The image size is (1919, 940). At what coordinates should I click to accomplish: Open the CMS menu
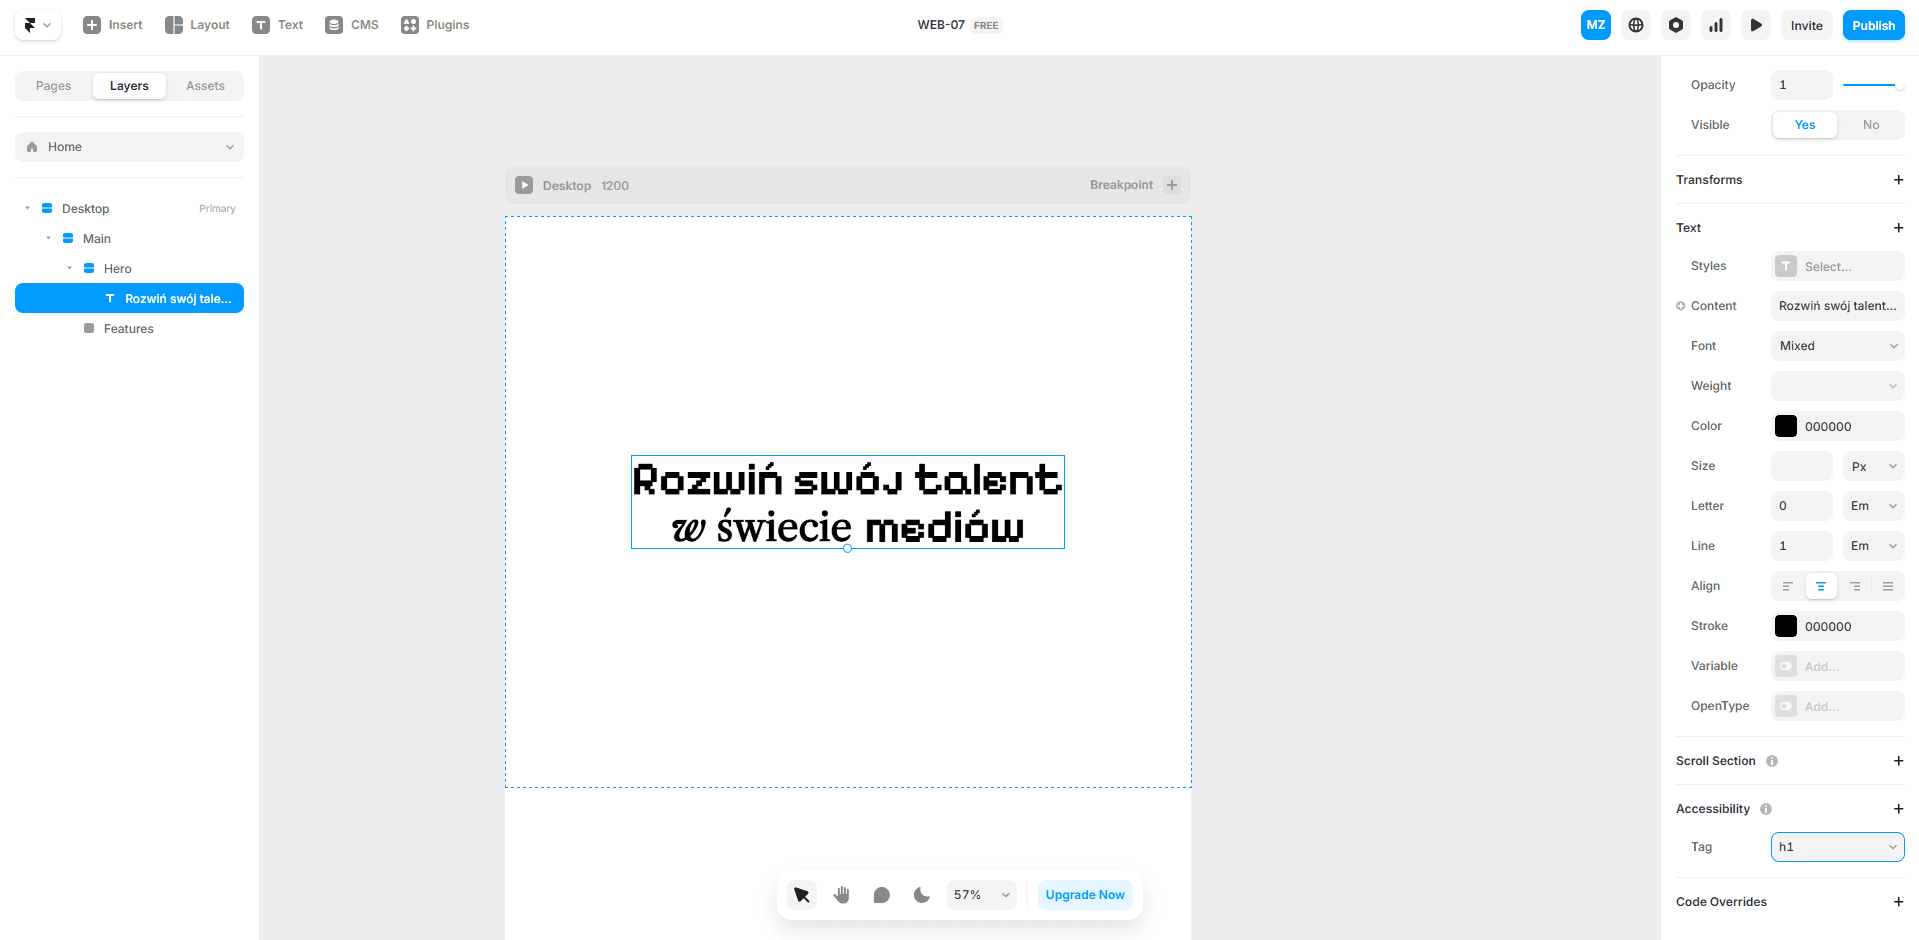pyautogui.click(x=352, y=25)
